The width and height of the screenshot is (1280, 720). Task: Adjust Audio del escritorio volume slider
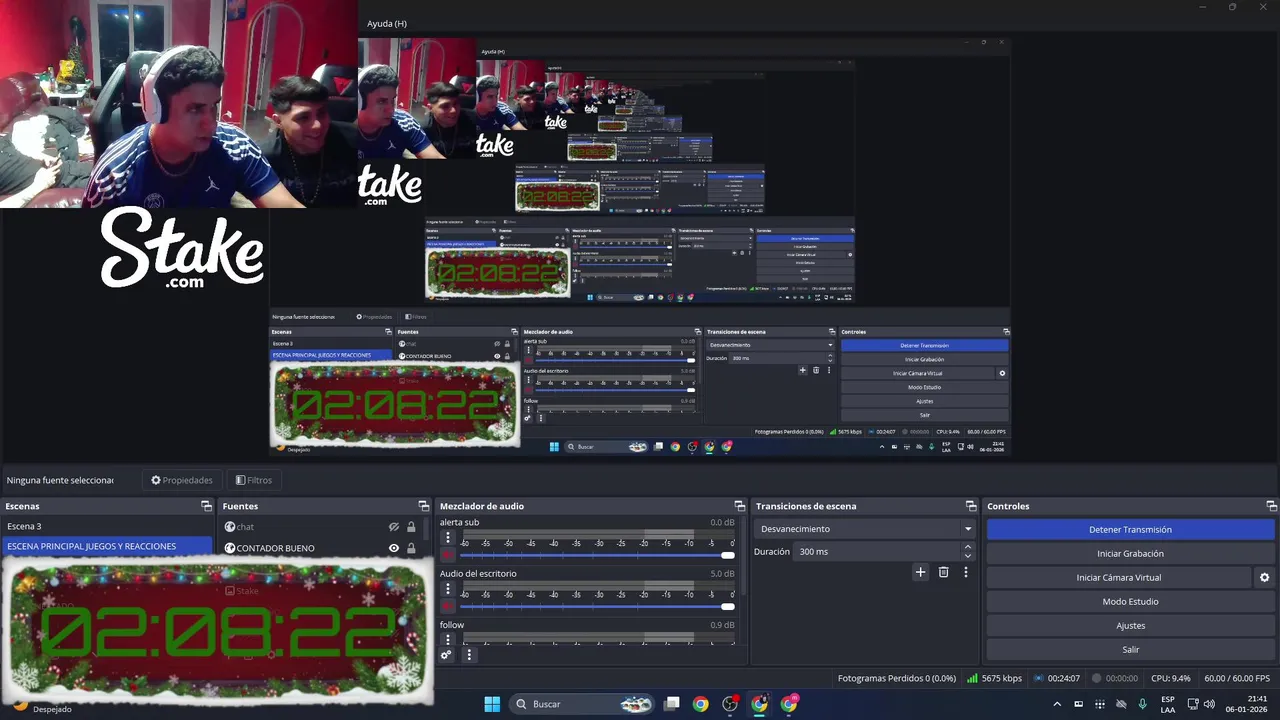tap(597, 606)
